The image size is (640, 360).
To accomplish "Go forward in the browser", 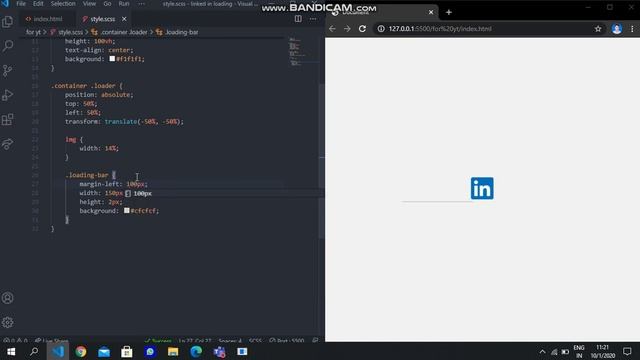I will [x=347, y=29].
